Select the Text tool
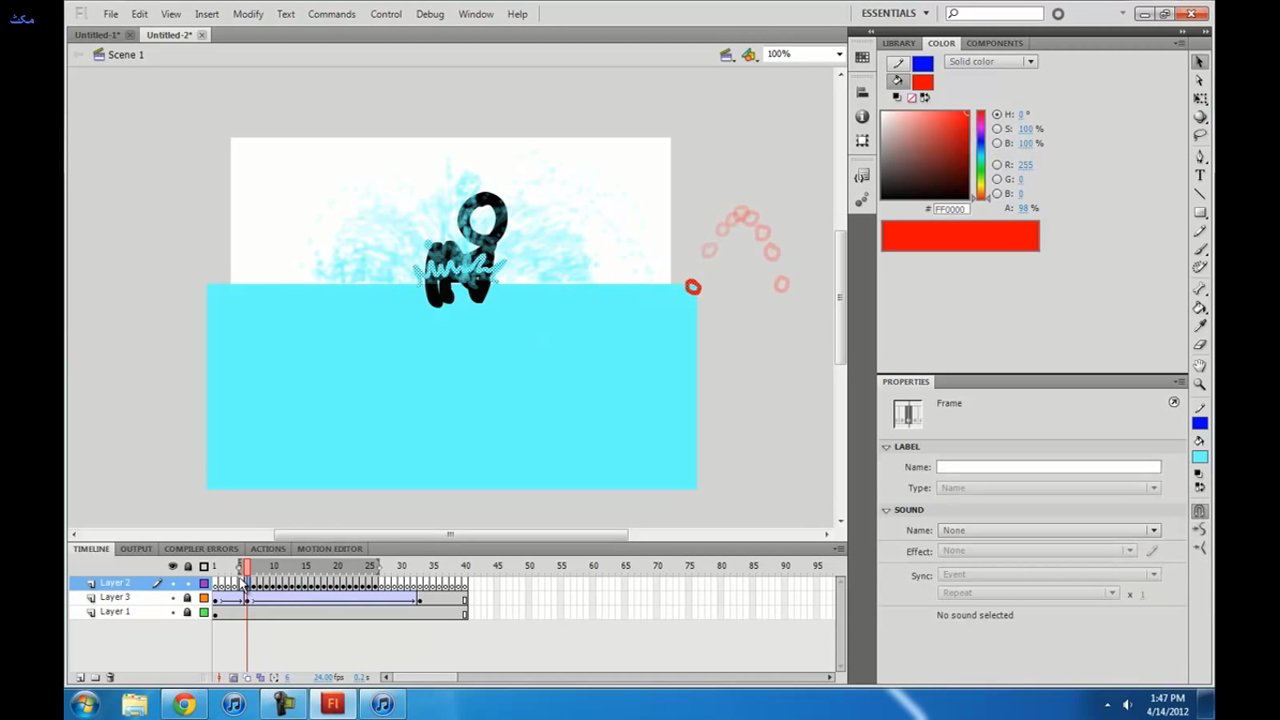1280x720 pixels. tap(1200, 175)
